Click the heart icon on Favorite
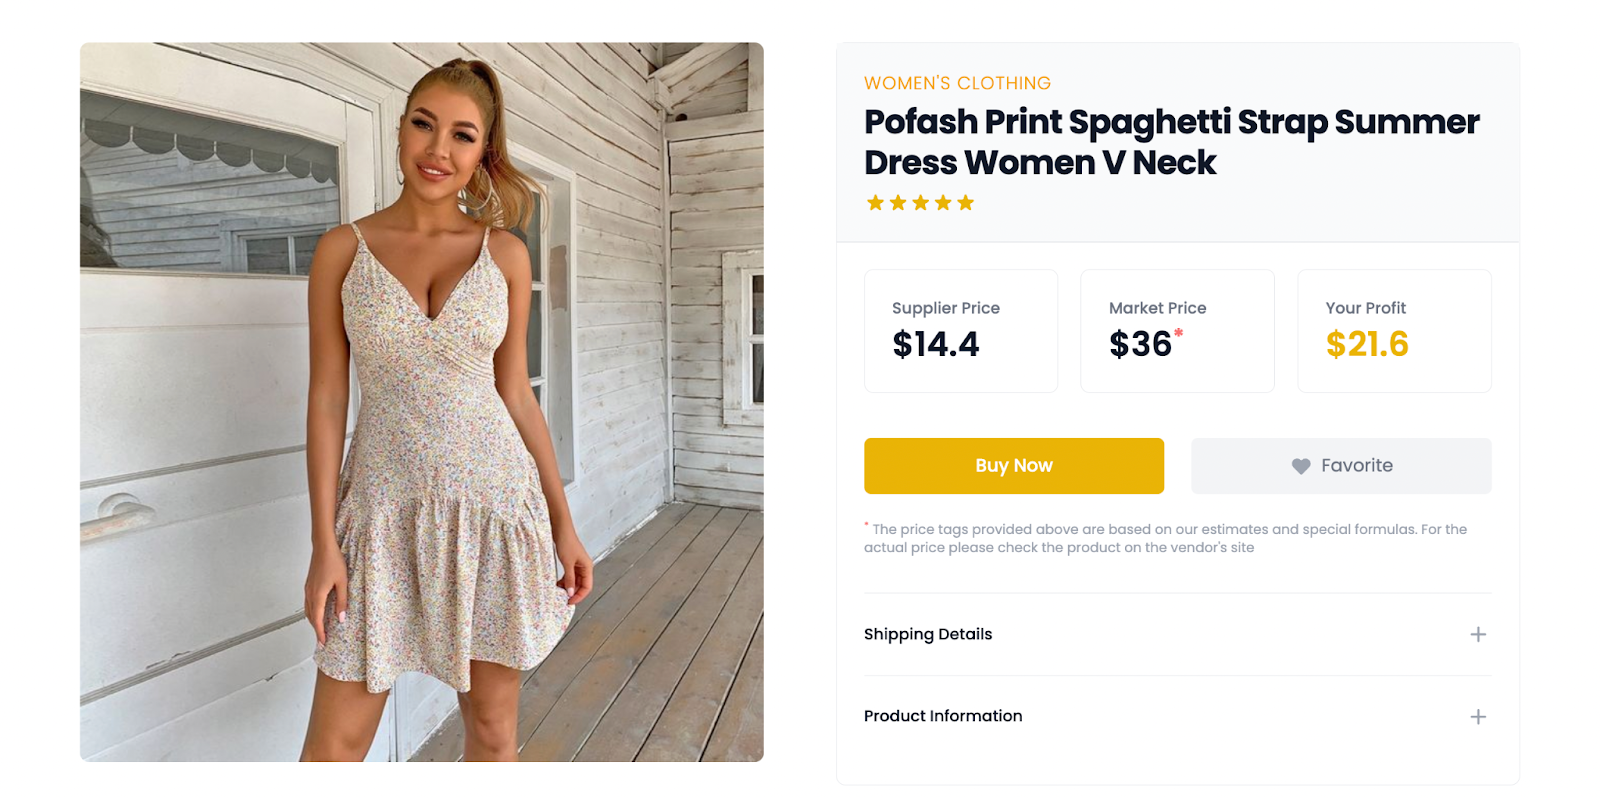This screenshot has height=798, width=1600. point(1300,466)
